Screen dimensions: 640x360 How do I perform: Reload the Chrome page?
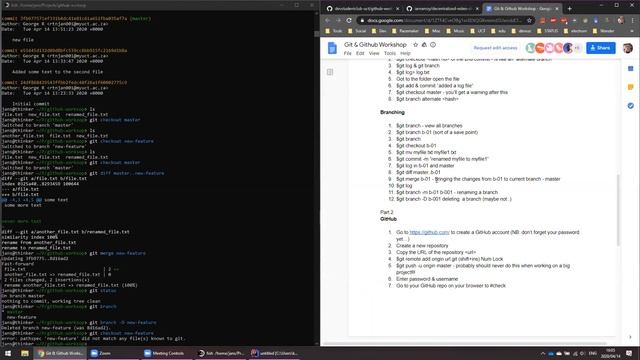click(349, 20)
